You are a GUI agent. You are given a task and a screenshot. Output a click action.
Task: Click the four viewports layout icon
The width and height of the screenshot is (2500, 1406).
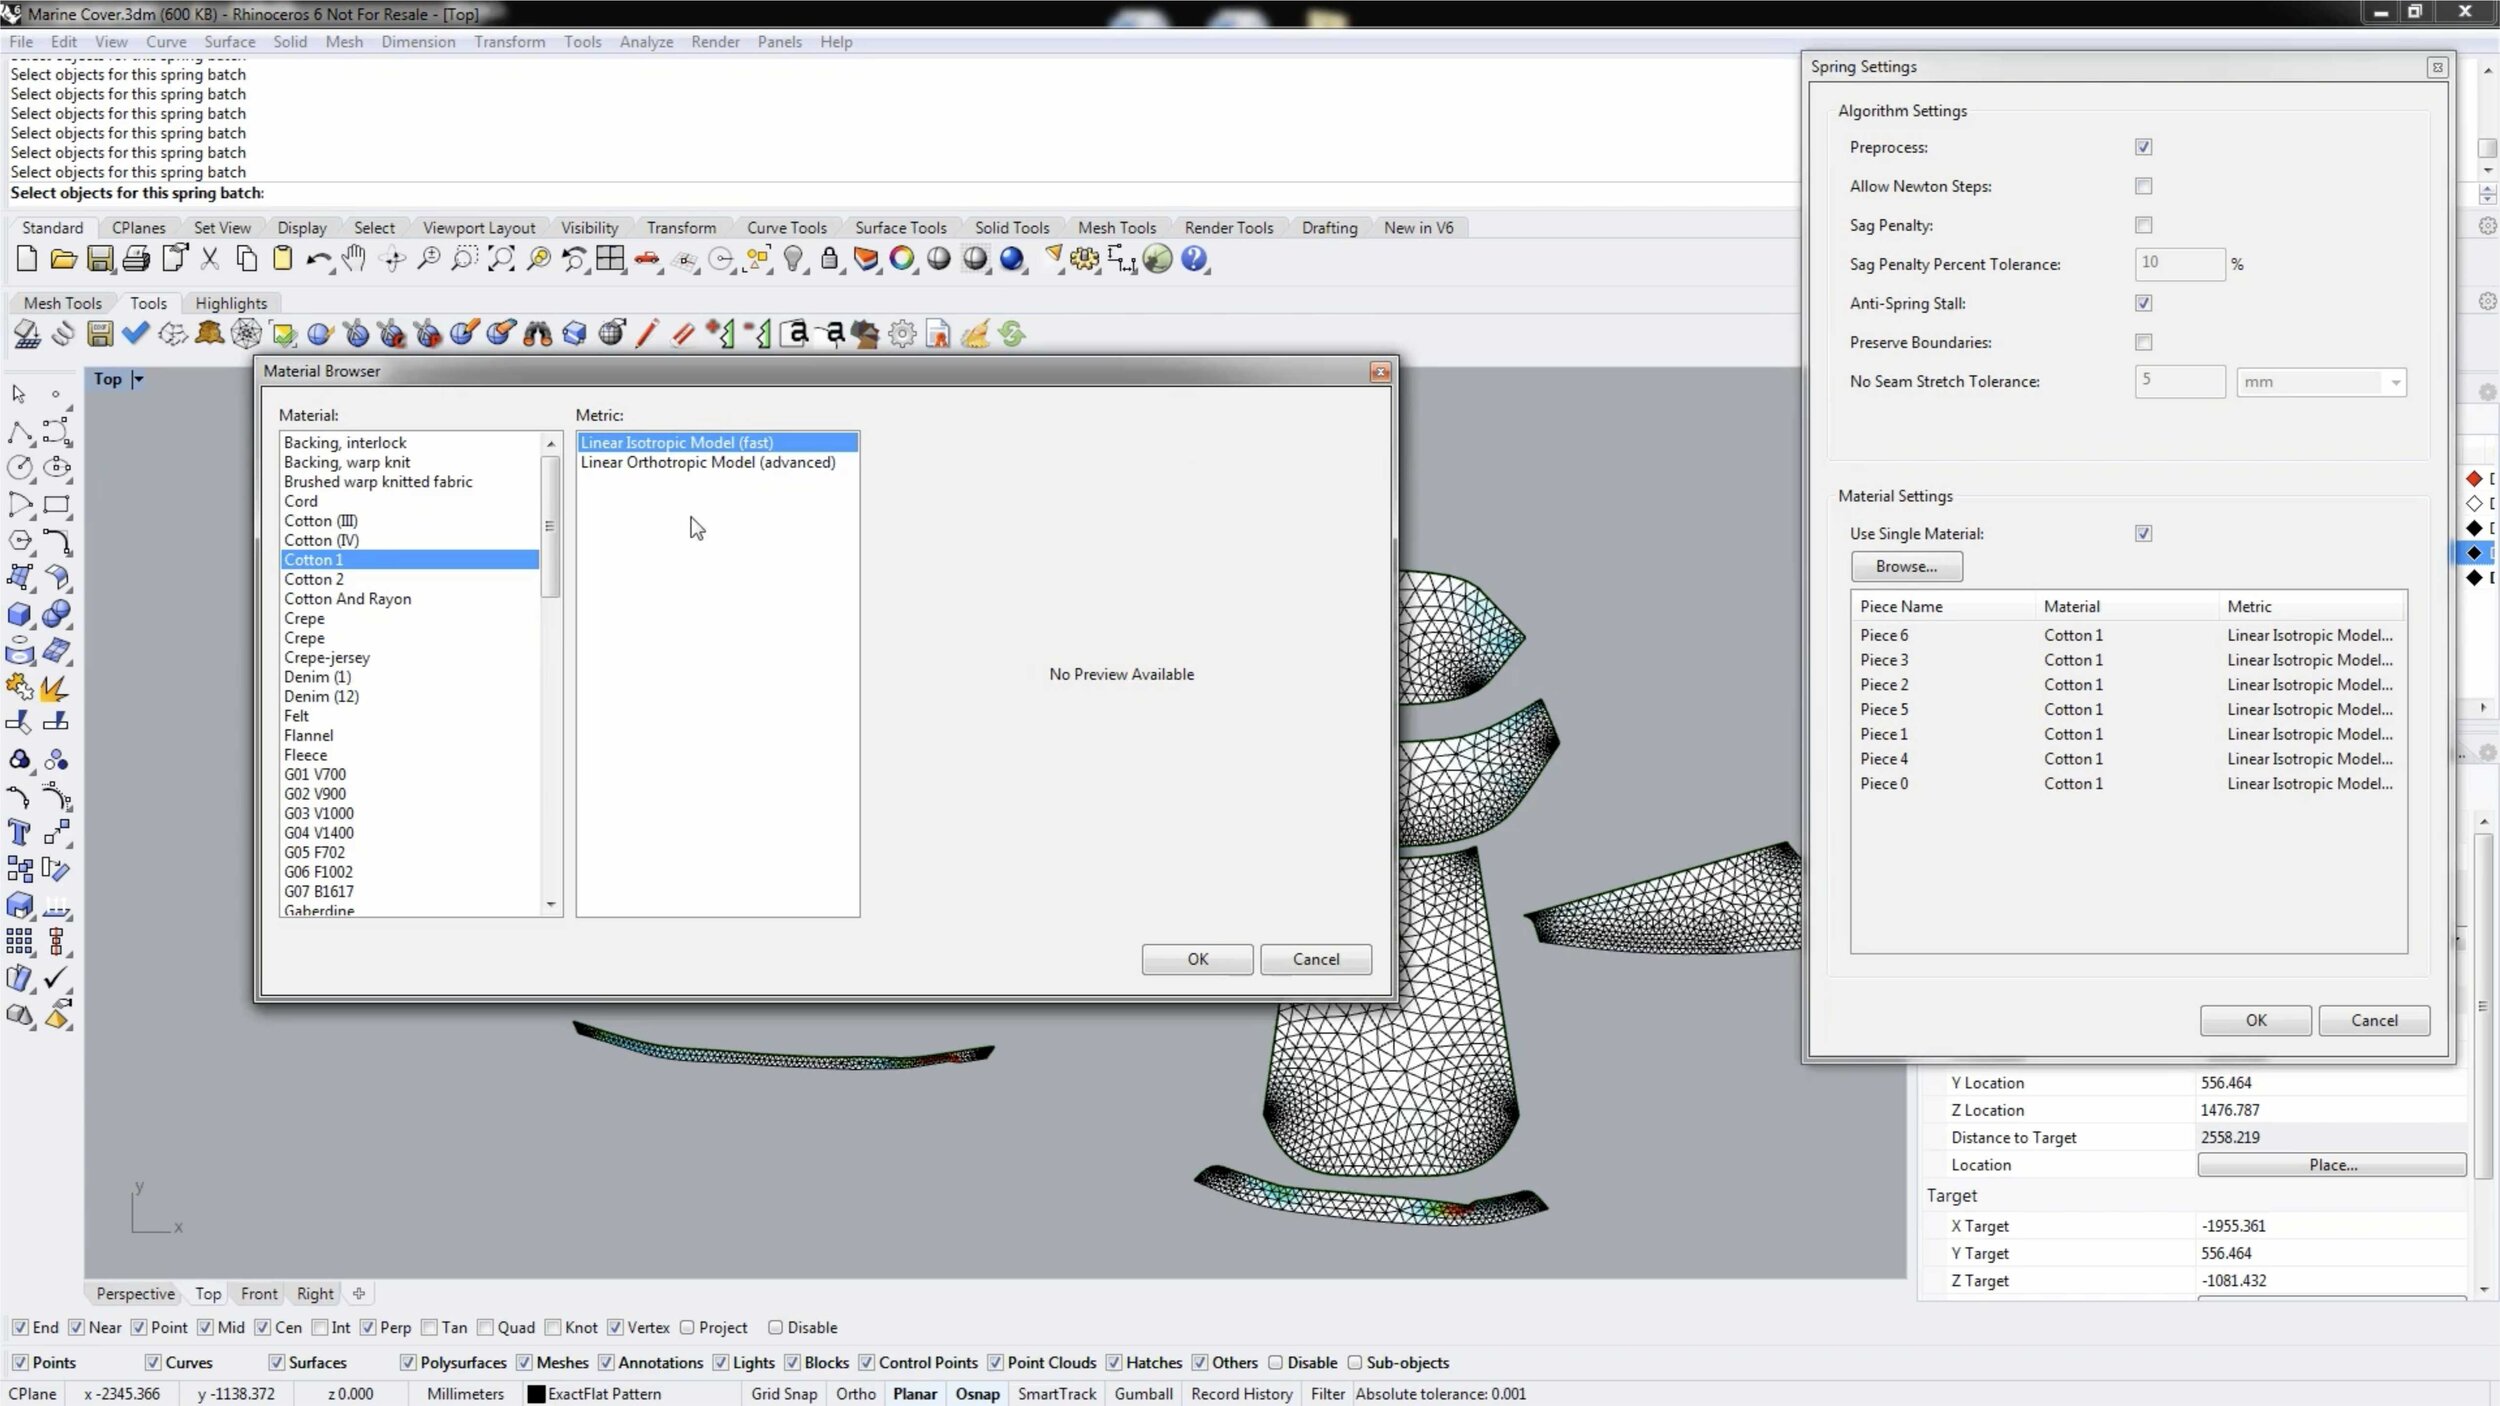pyautogui.click(x=610, y=259)
